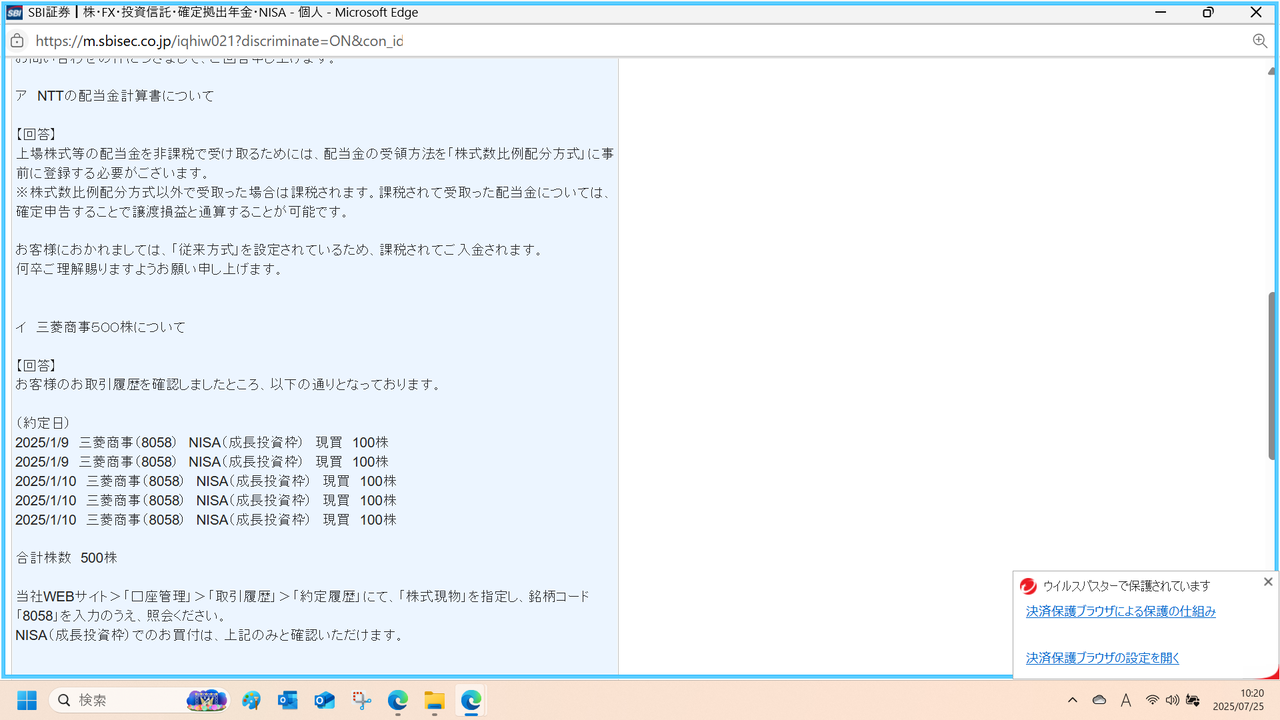Click the heading イ 三菱商事500株について

(100, 327)
